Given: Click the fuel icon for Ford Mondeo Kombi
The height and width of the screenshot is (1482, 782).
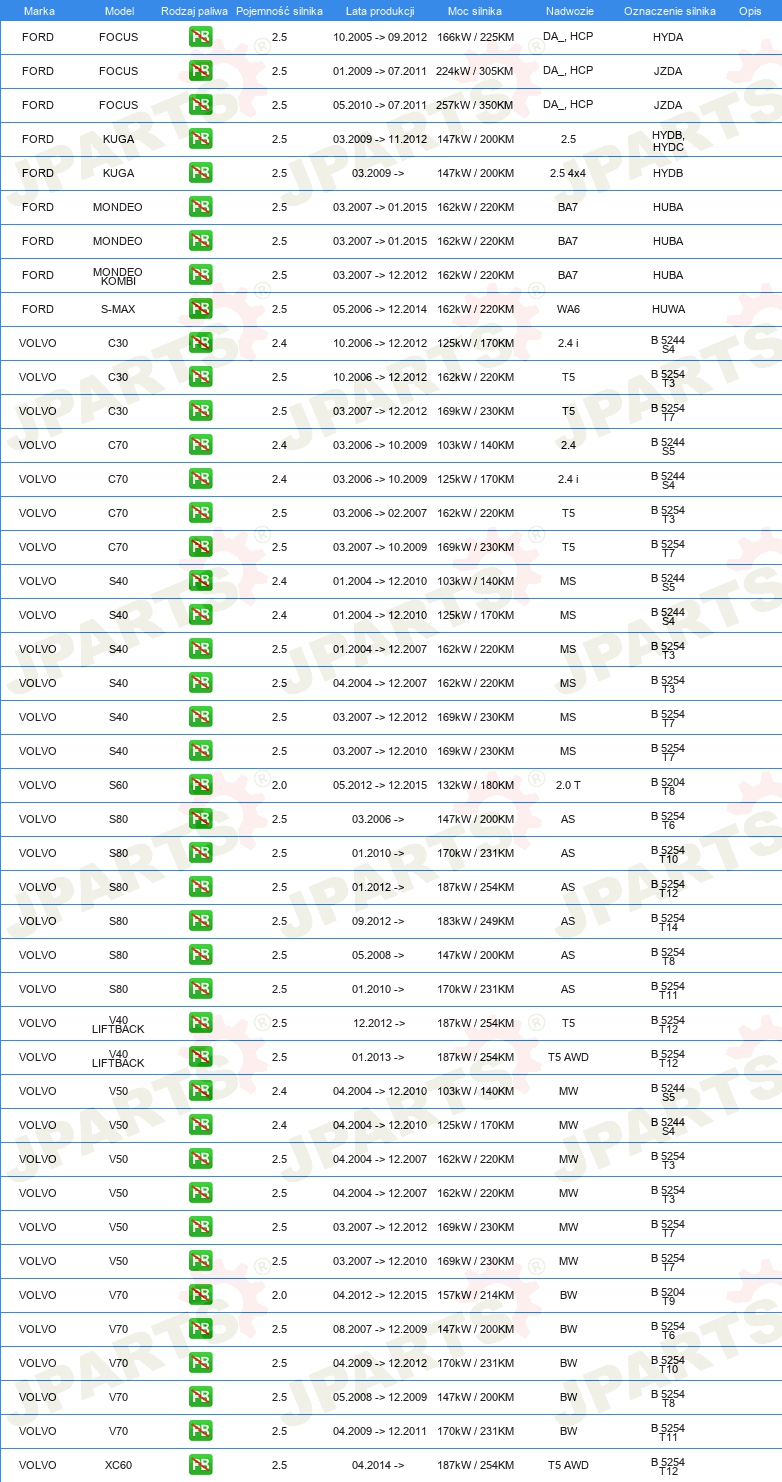Looking at the screenshot, I should [x=200, y=275].
